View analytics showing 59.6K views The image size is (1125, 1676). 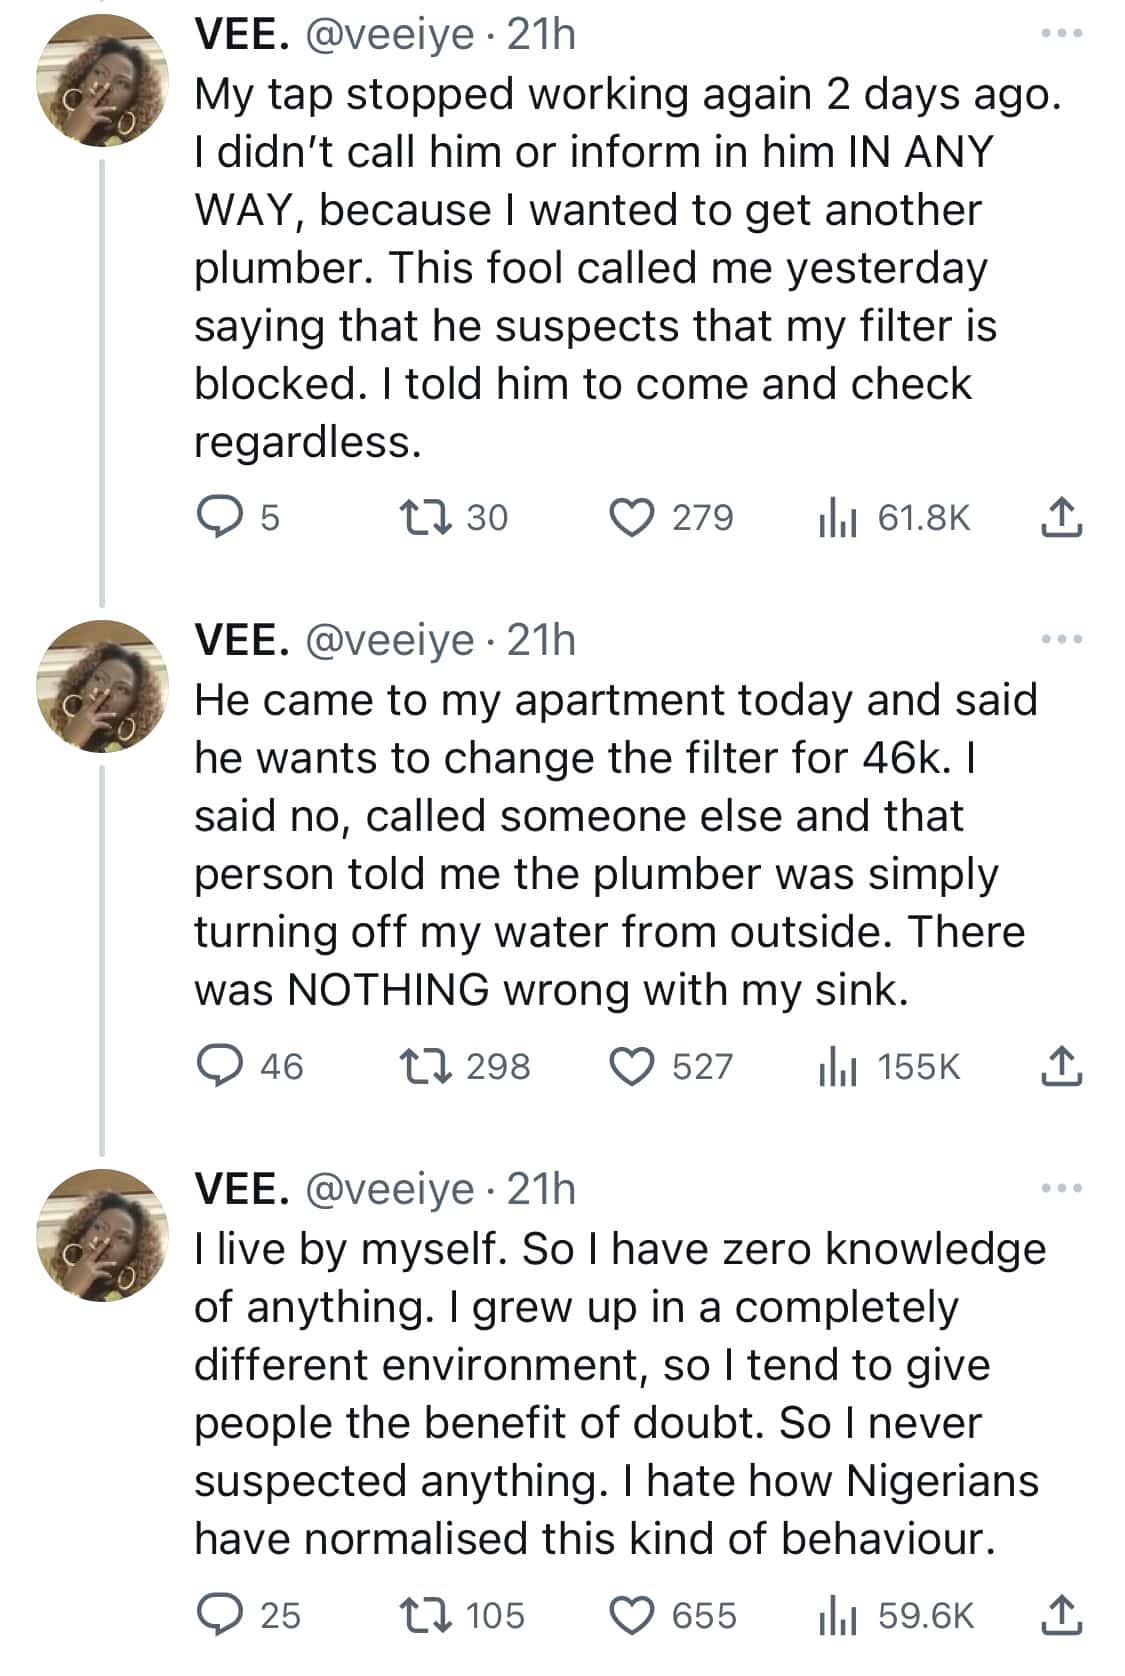click(x=836, y=1615)
